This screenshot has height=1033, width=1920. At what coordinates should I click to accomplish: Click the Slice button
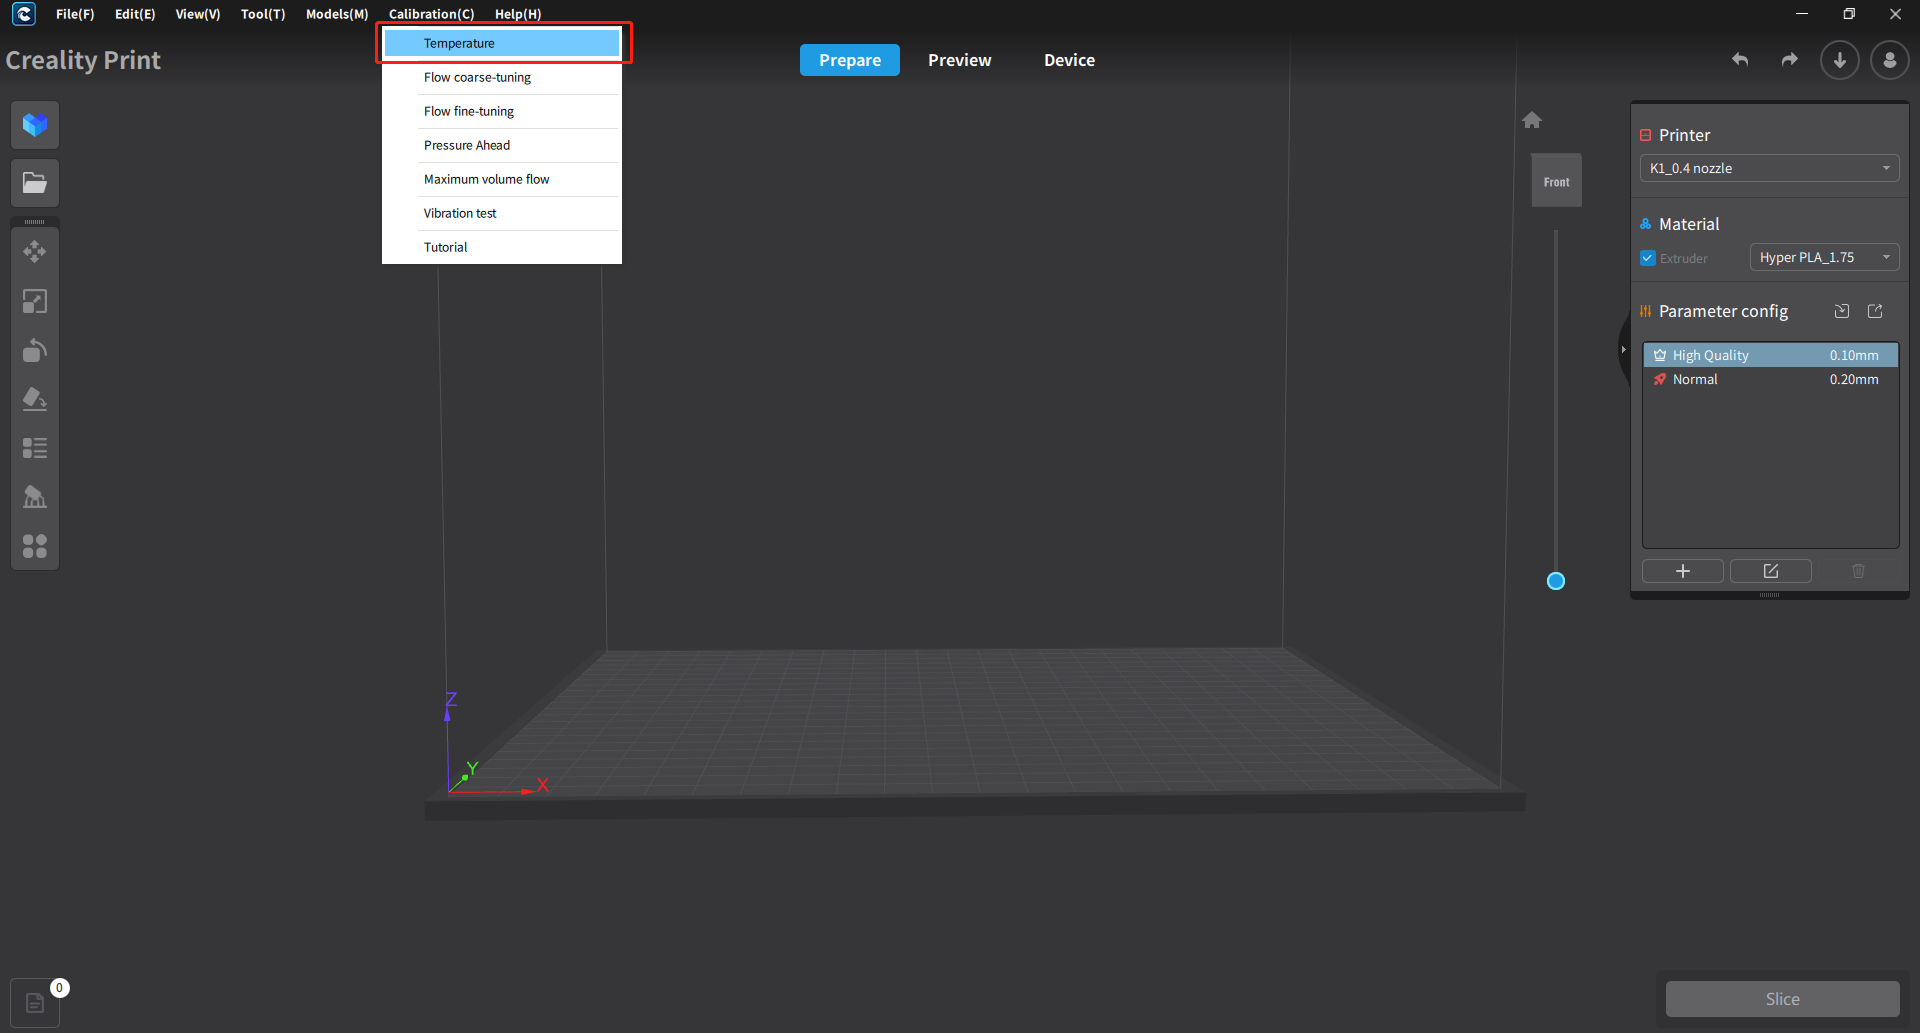tap(1782, 999)
